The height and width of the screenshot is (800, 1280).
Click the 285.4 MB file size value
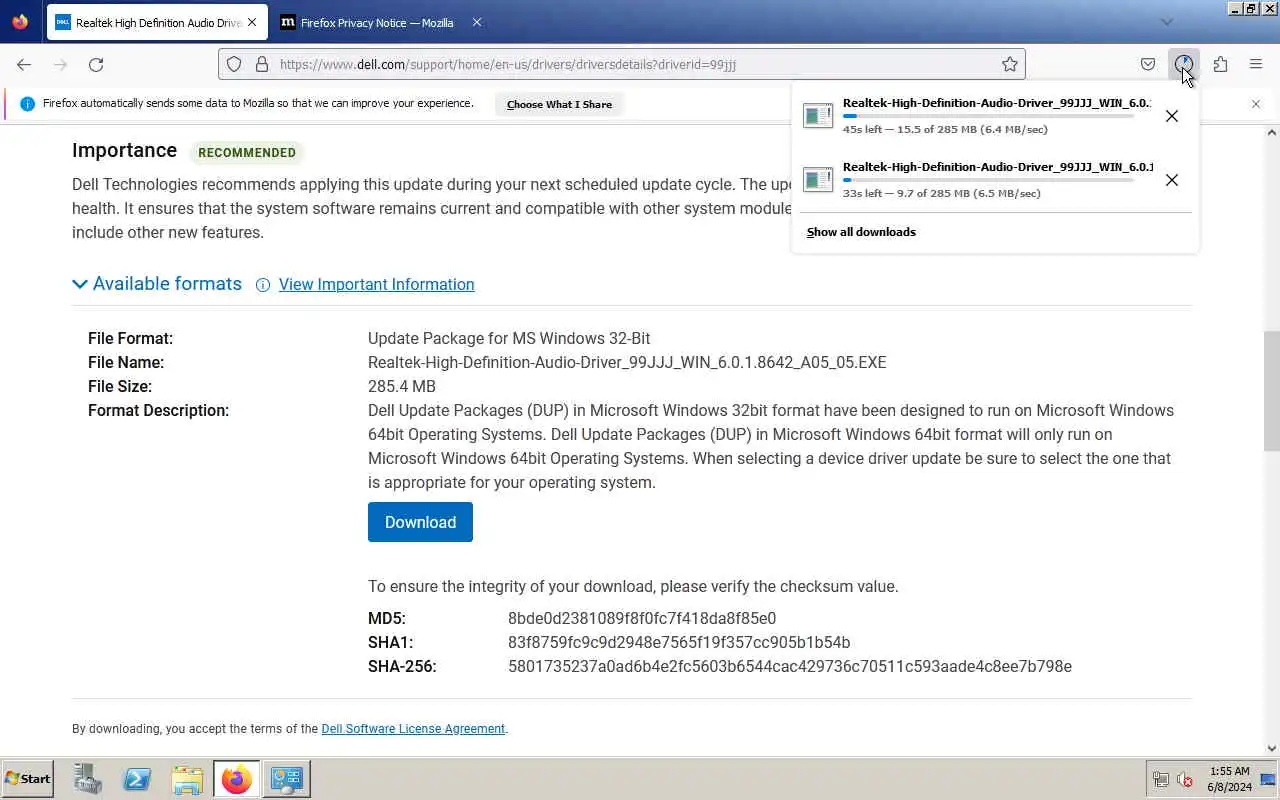click(402, 387)
